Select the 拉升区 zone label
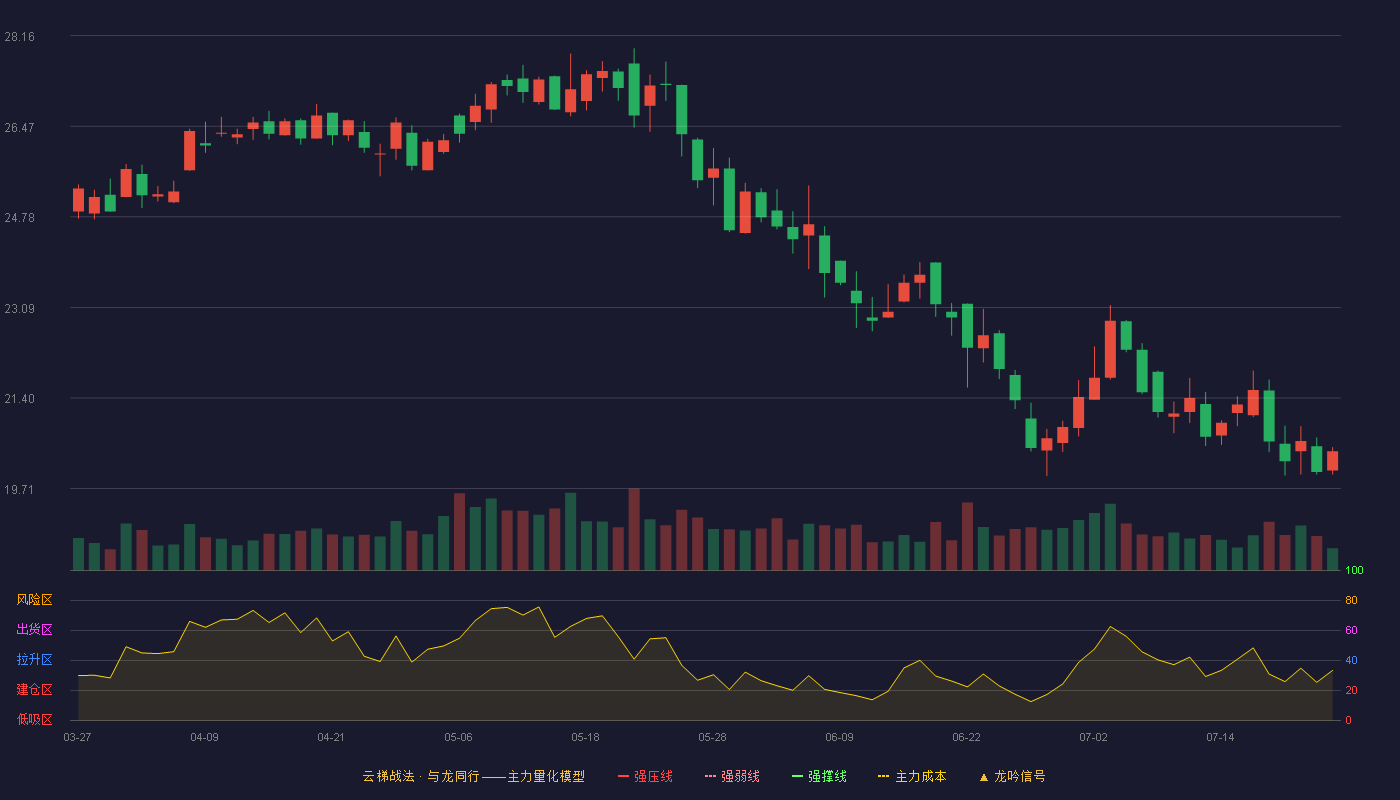Viewport: 1400px width, 800px height. (x=34, y=660)
